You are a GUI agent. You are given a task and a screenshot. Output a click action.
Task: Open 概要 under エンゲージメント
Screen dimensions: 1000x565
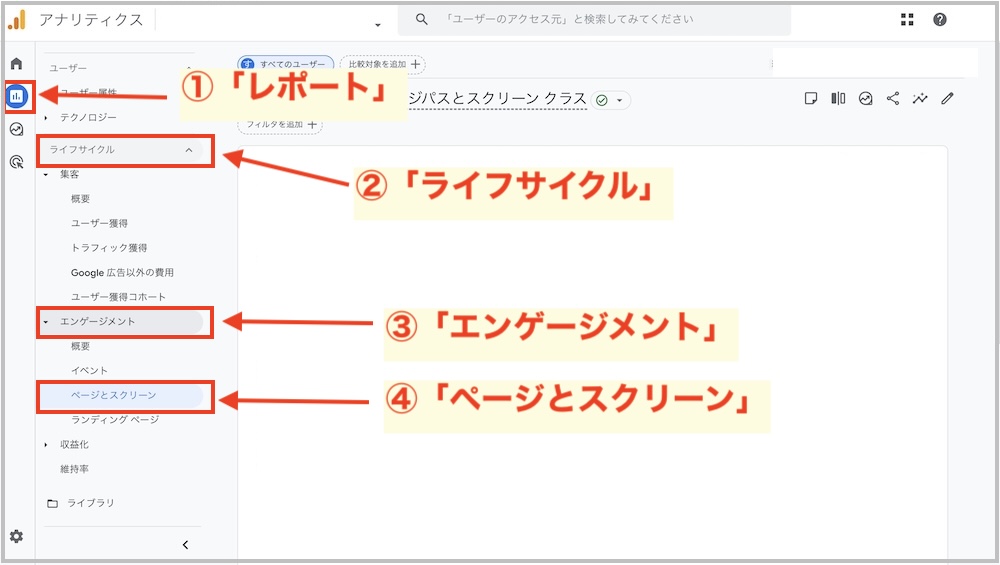80,346
